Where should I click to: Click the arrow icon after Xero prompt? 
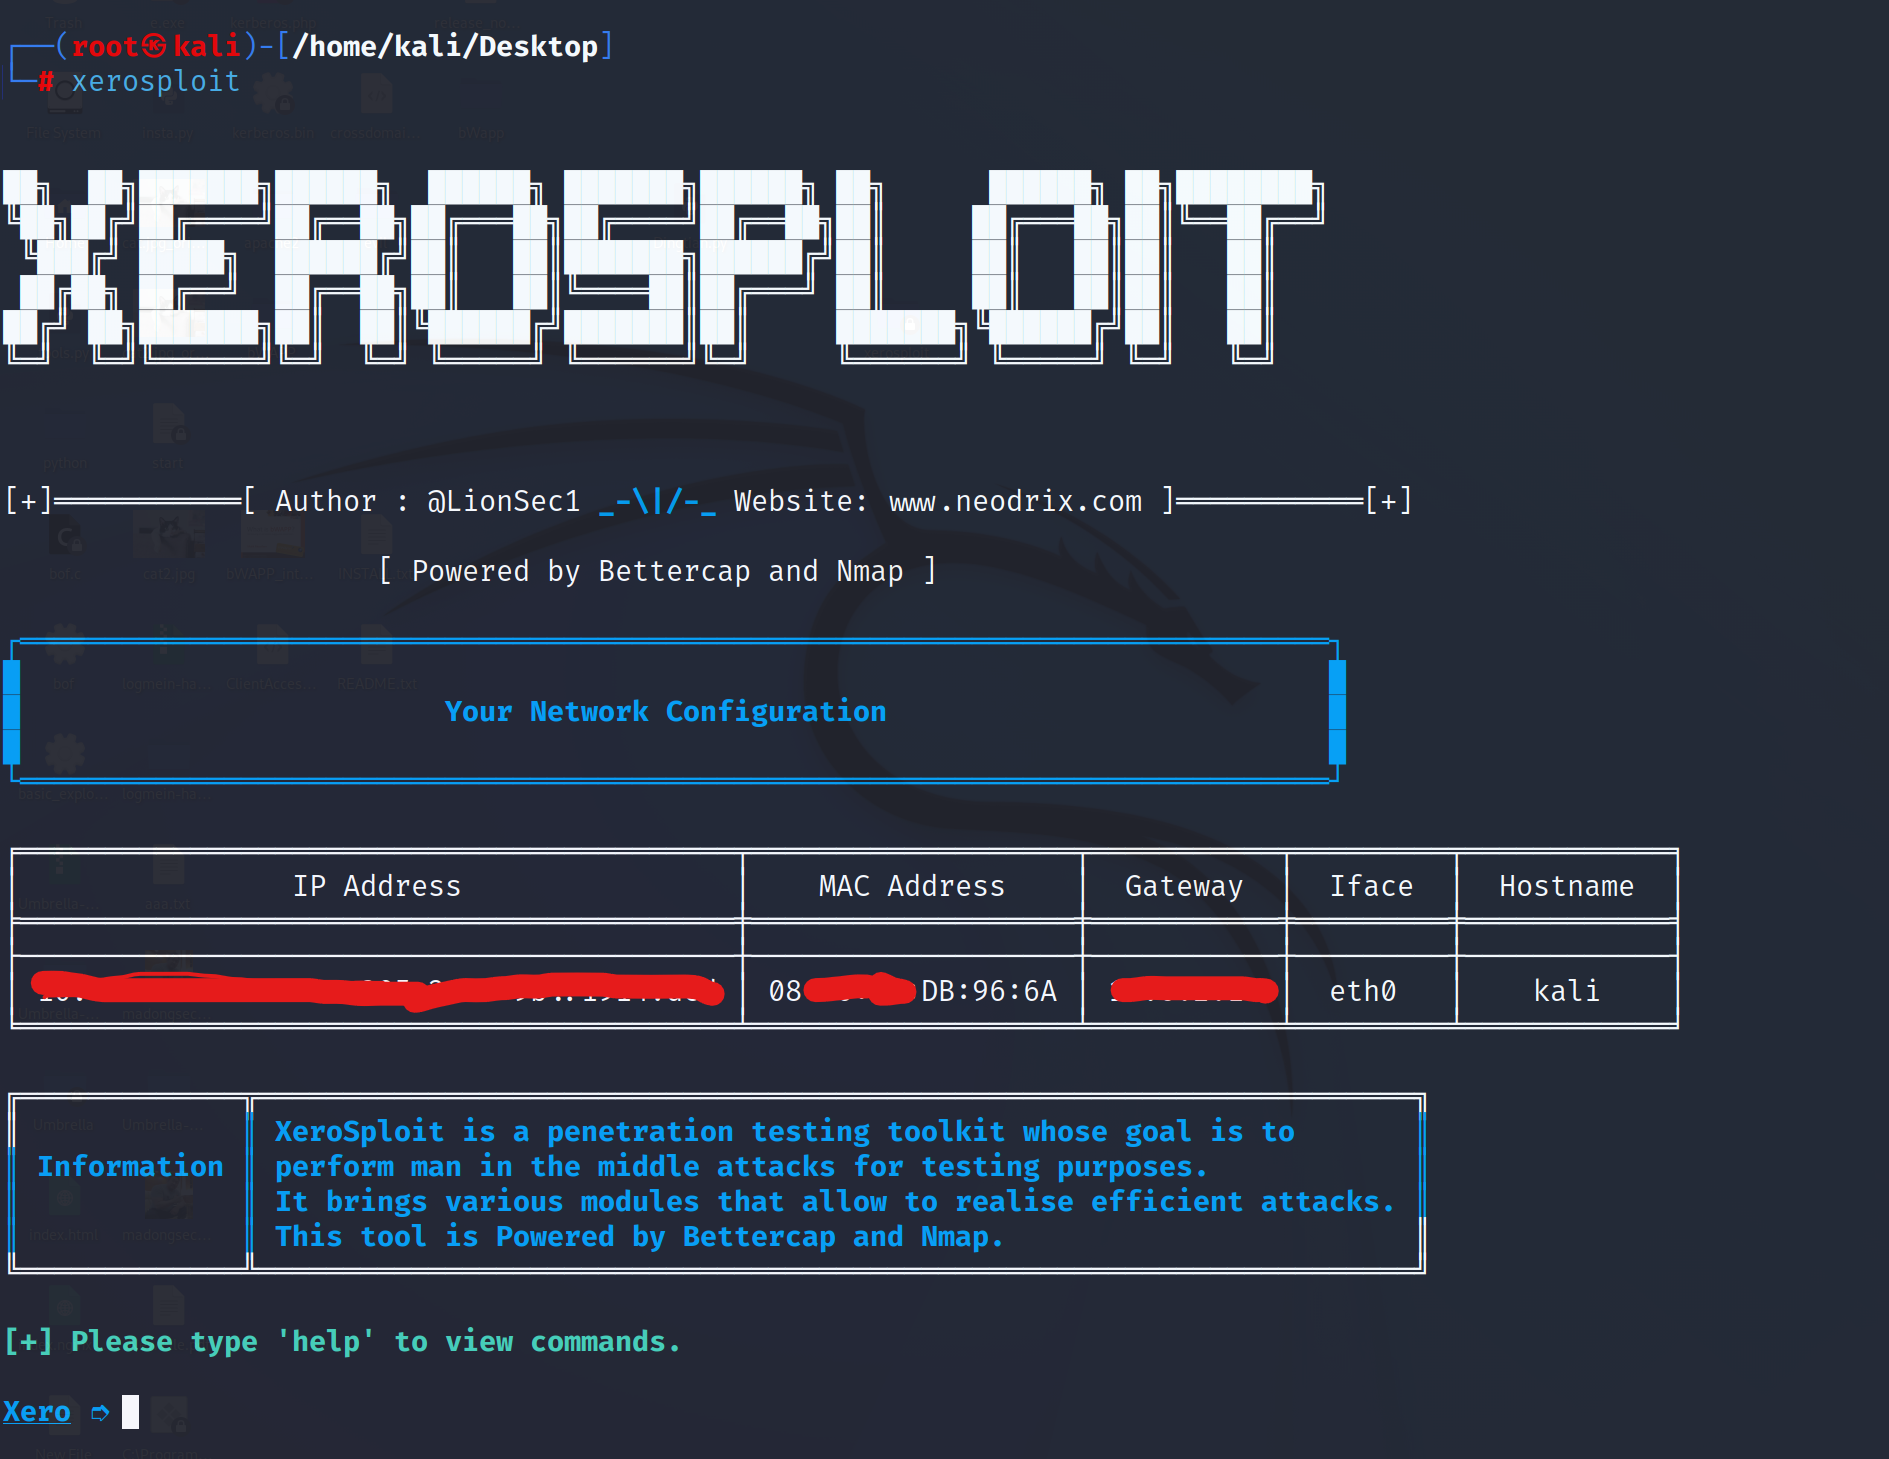(x=100, y=1412)
